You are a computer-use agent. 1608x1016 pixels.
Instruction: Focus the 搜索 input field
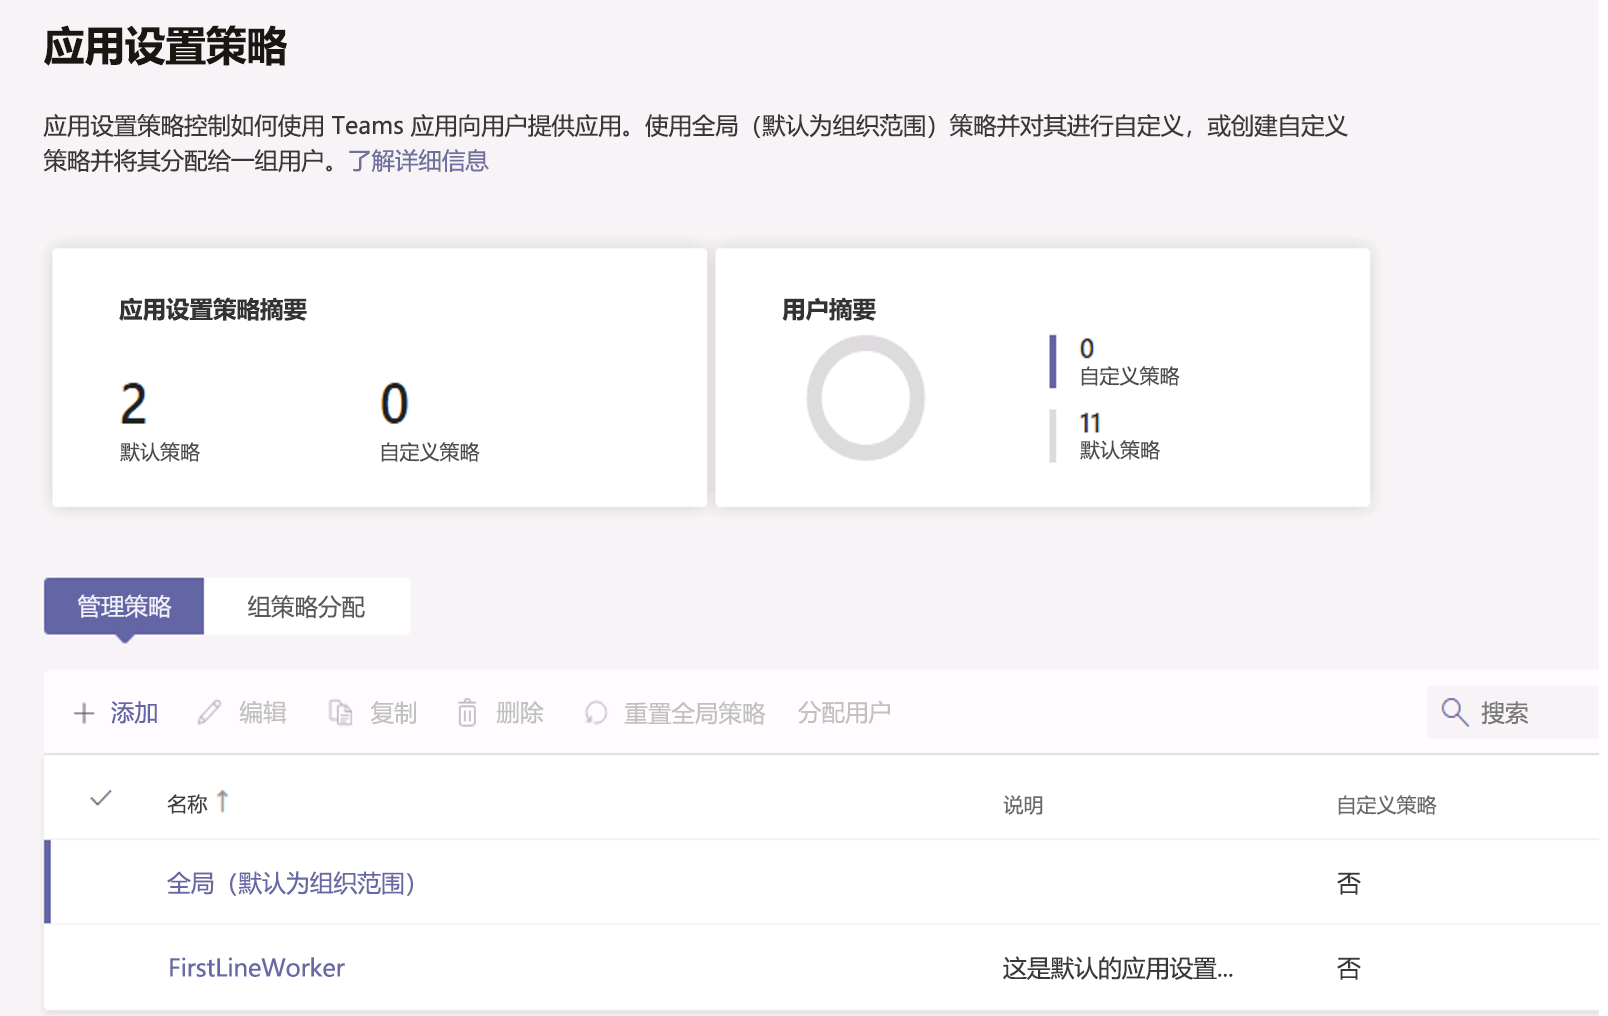click(x=1515, y=712)
